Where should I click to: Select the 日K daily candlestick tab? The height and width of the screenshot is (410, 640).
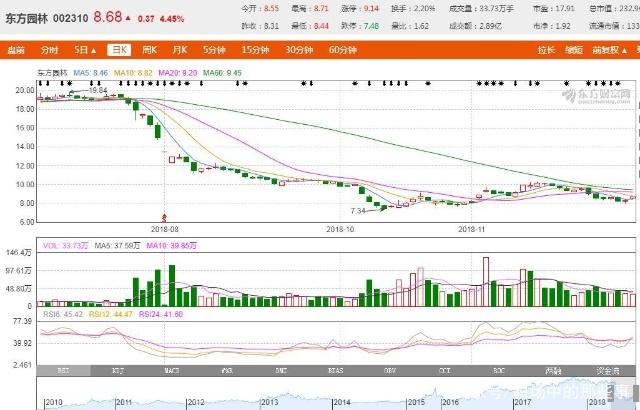pyautogui.click(x=119, y=50)
